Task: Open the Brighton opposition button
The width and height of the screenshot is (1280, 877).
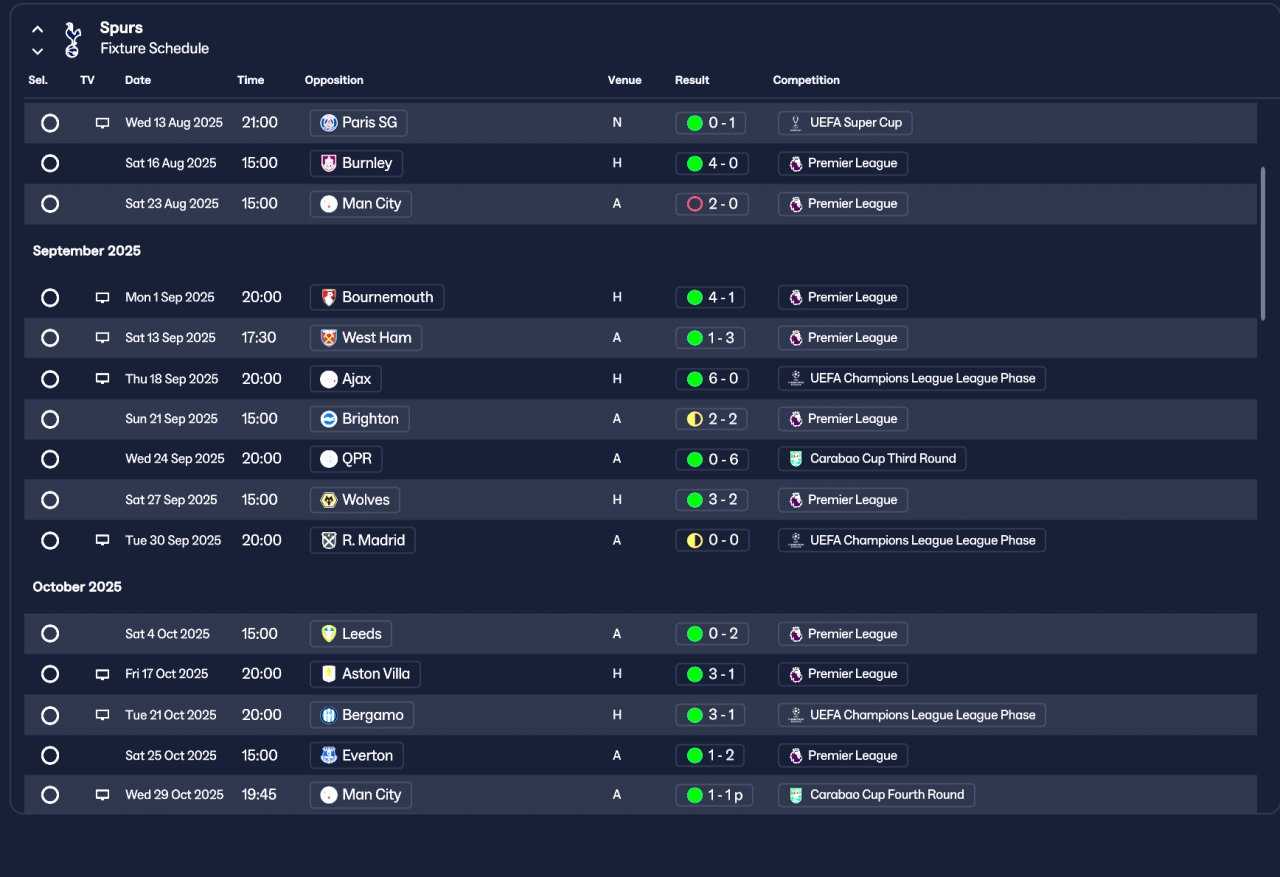Action: [x=360, y=419]
